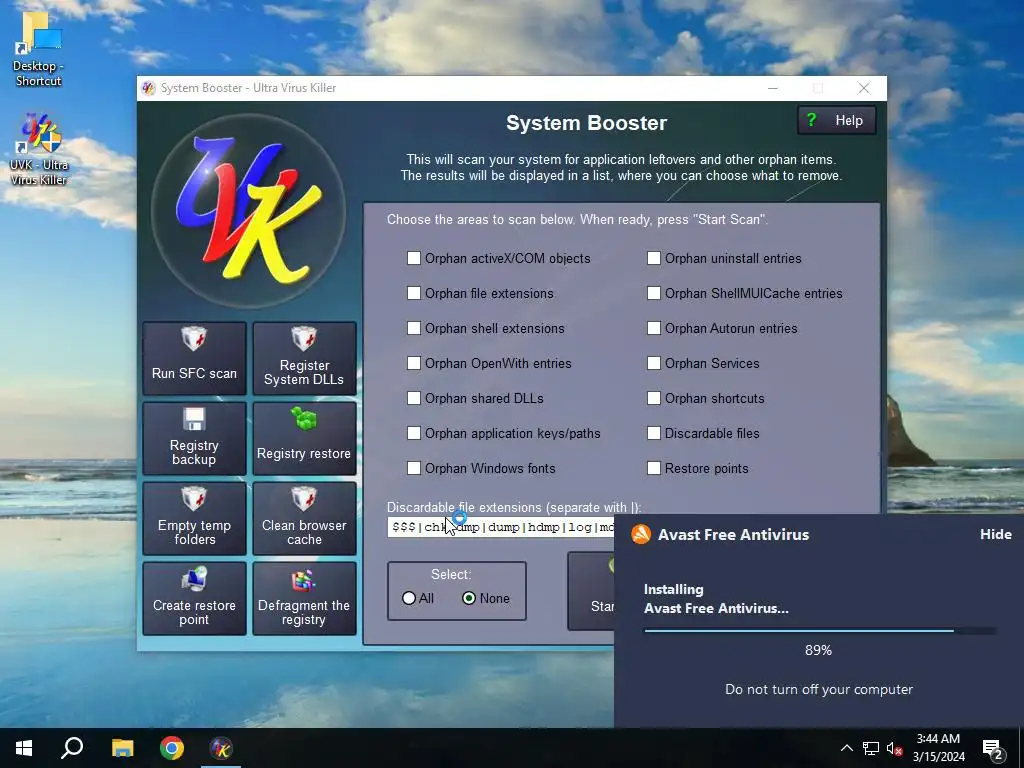The image size is (1024, 768).
Task: Check Orphan file extensions
Action: [413, 293]
